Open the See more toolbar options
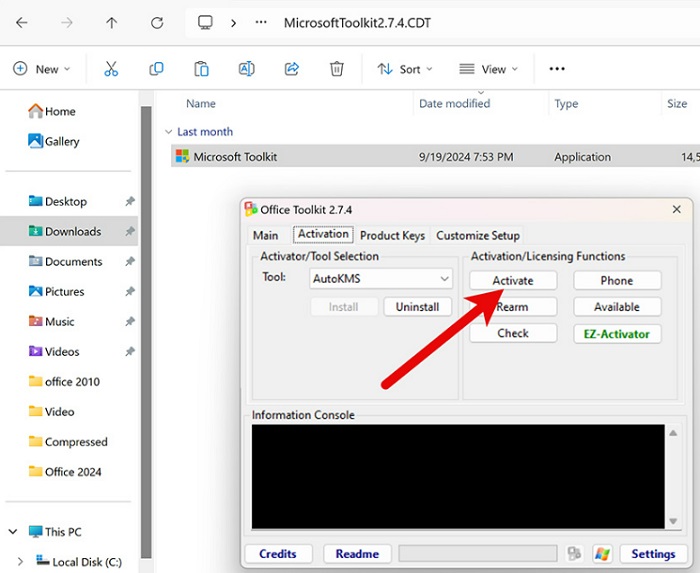The image size is (700, 573). [557, 69]
